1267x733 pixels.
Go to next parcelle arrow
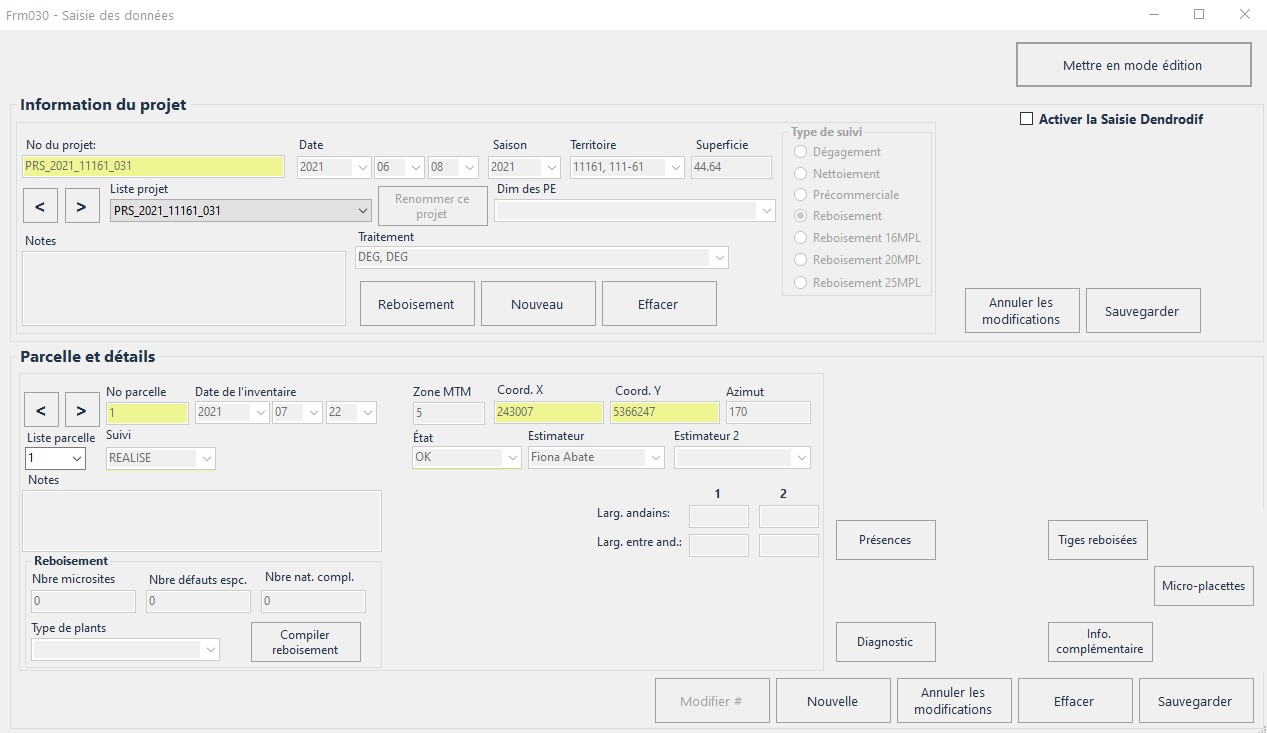pos(81,410)
